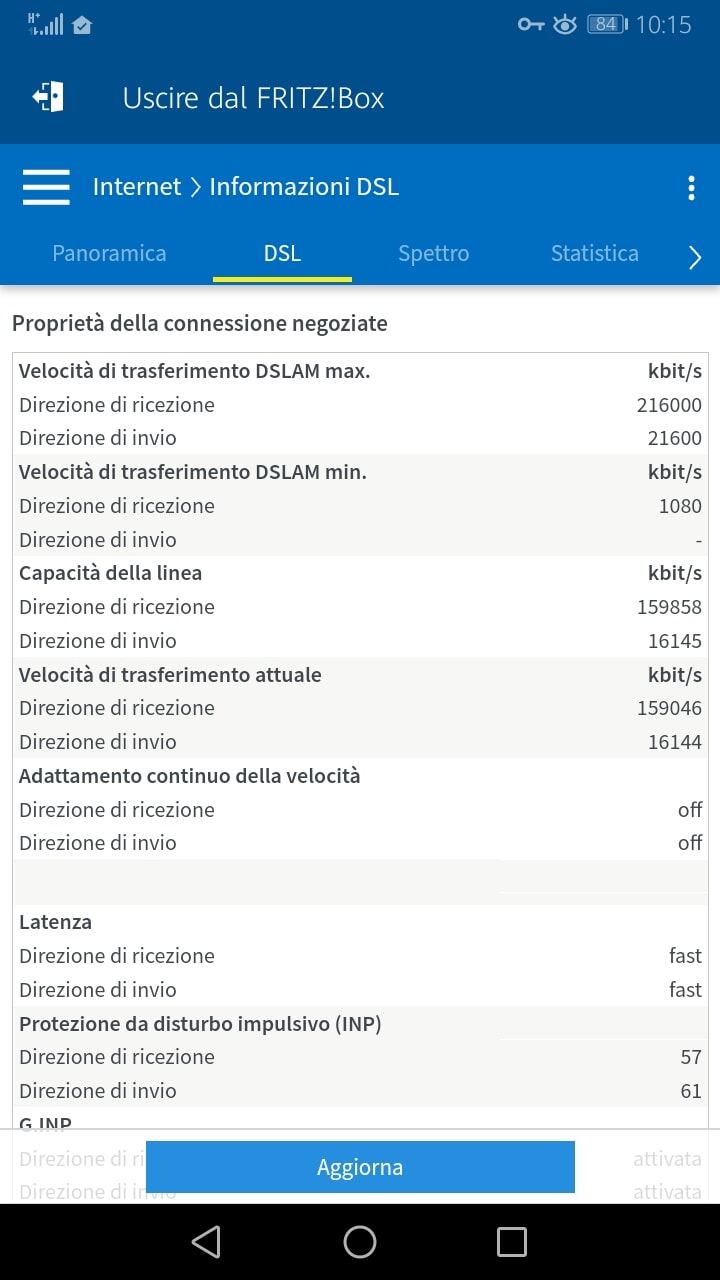Screen dimensions: 720x1280
Task: Select the DSL tab
Action: (282, 254)
